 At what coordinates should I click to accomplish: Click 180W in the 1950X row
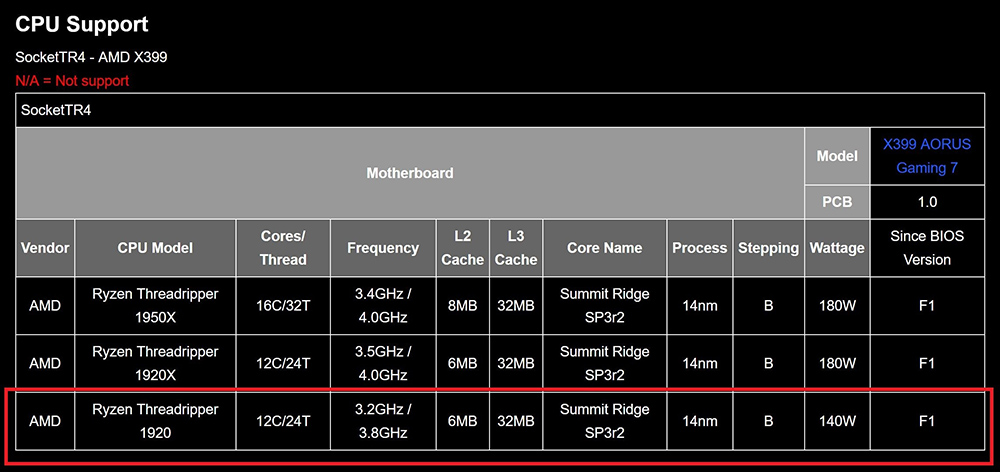point(837,306)
